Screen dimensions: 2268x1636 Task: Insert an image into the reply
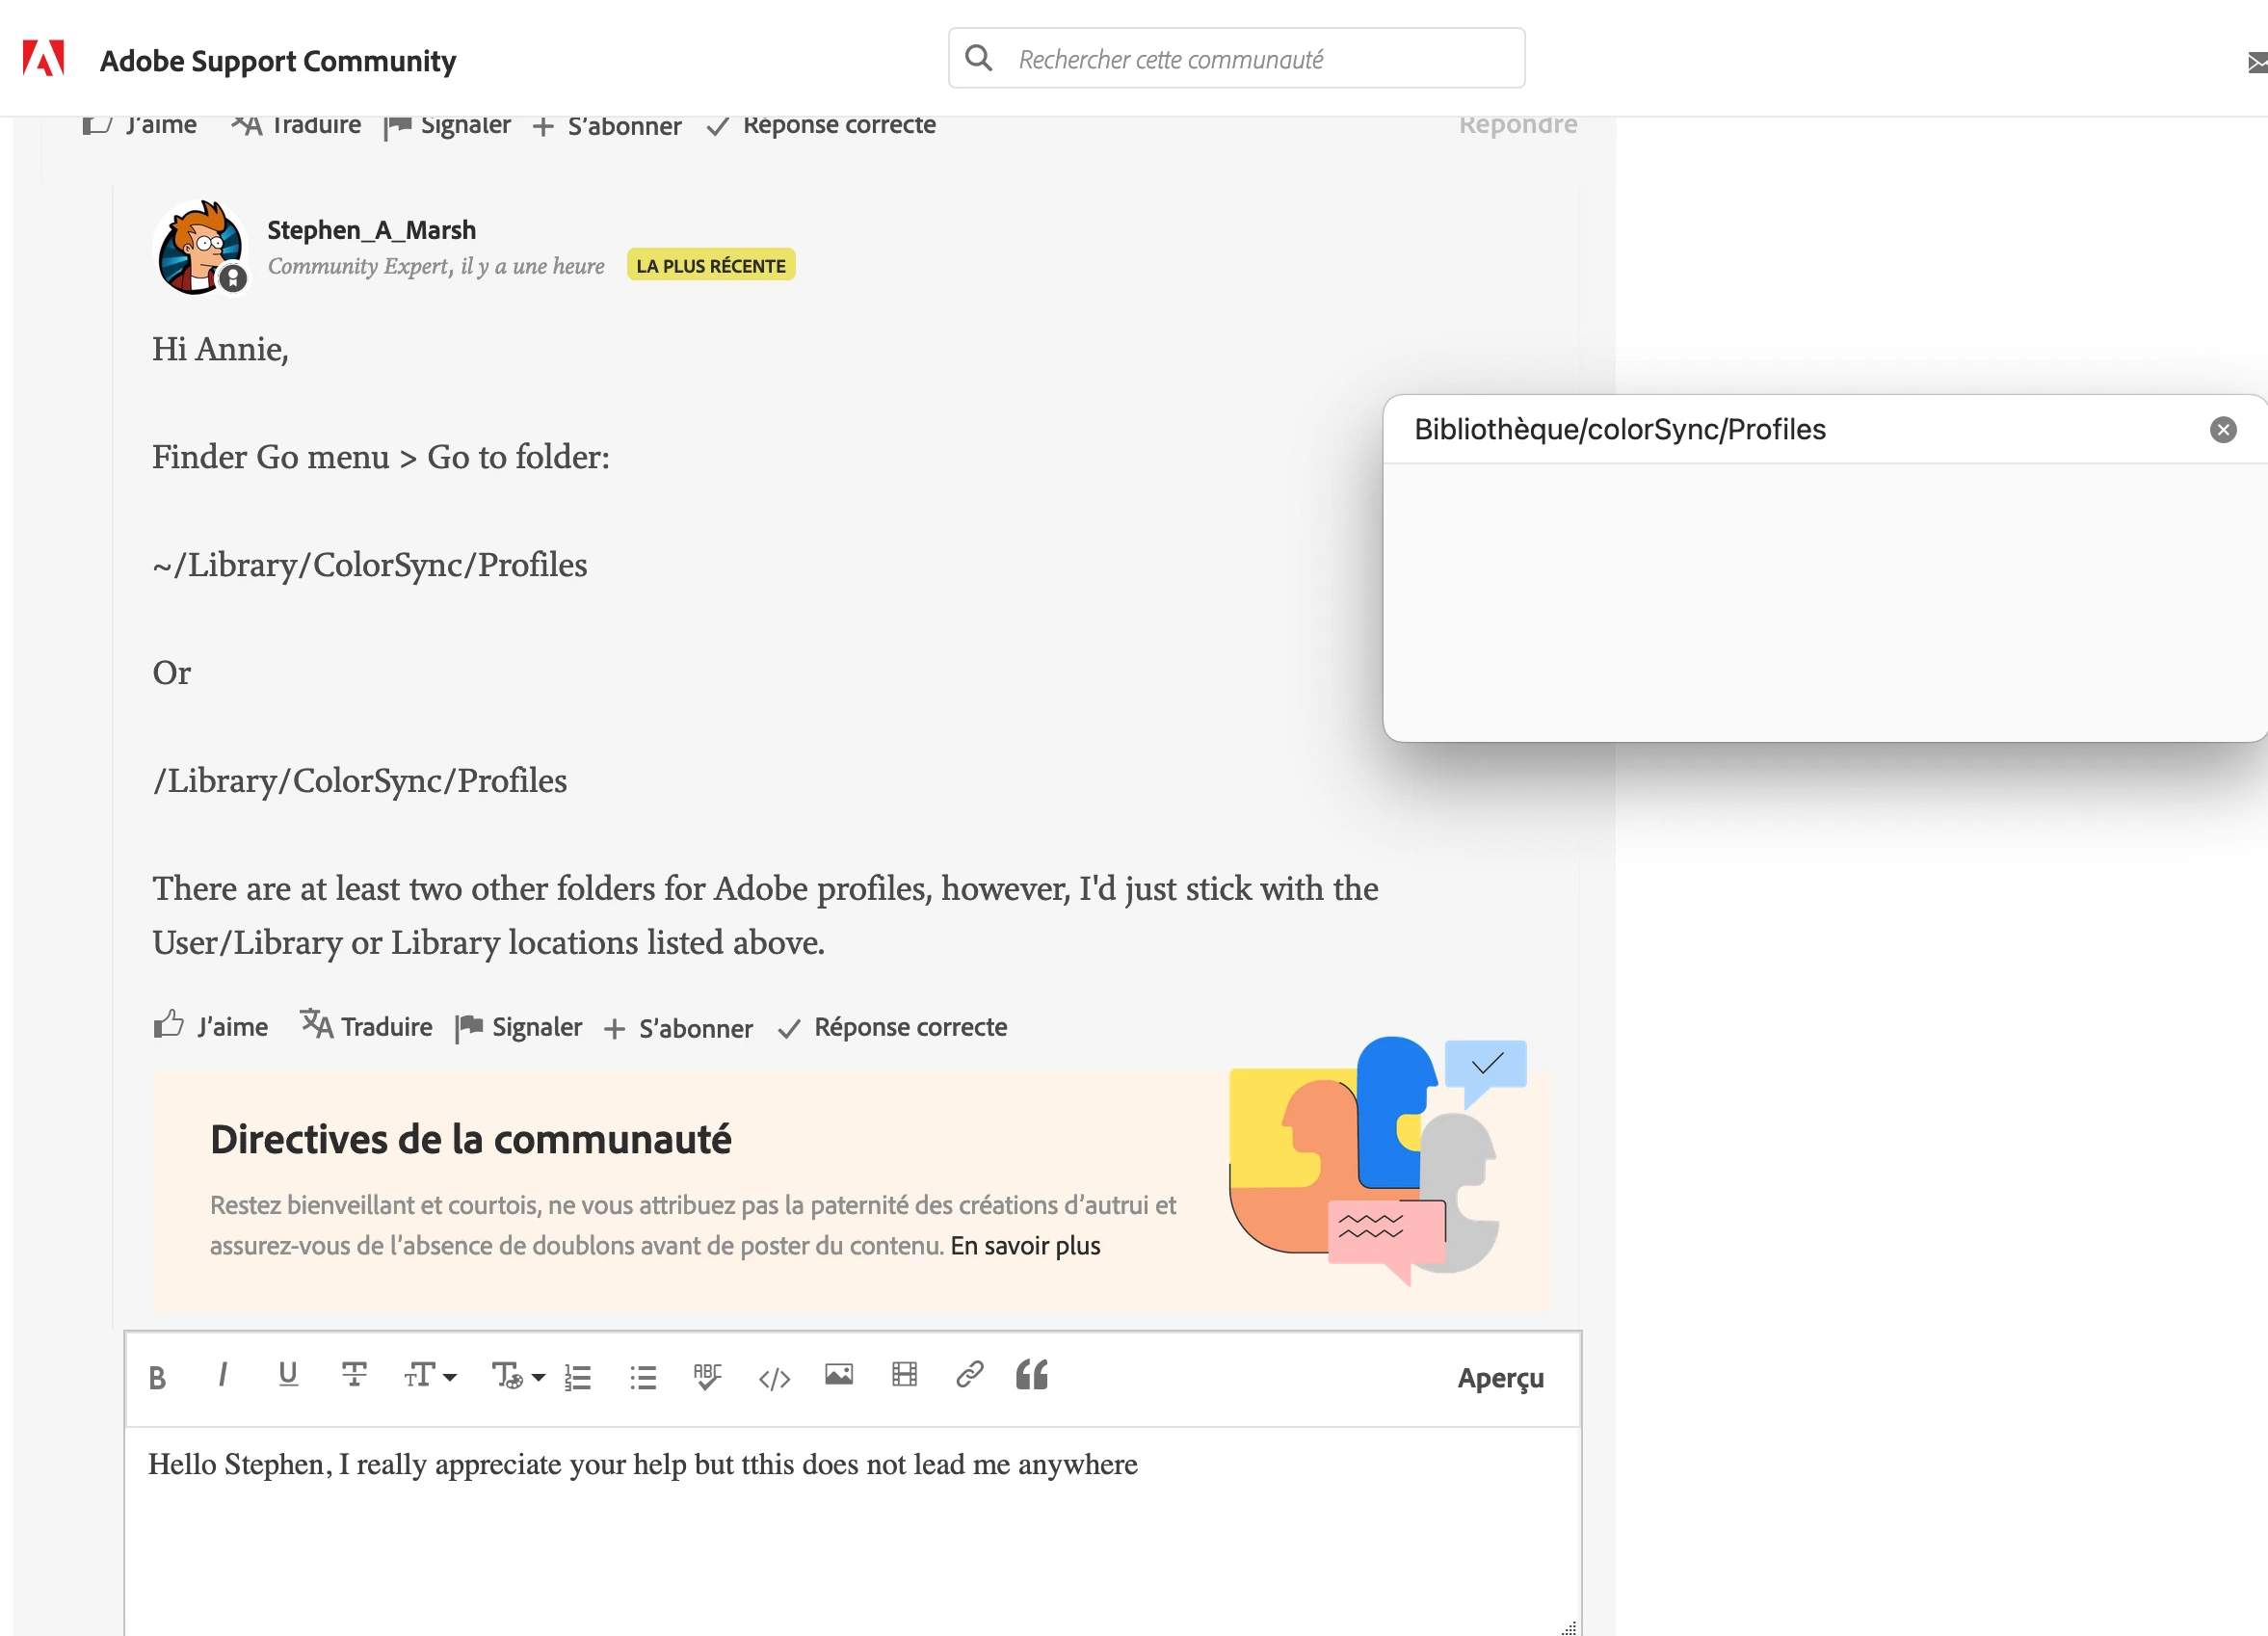click(839, 1375)
